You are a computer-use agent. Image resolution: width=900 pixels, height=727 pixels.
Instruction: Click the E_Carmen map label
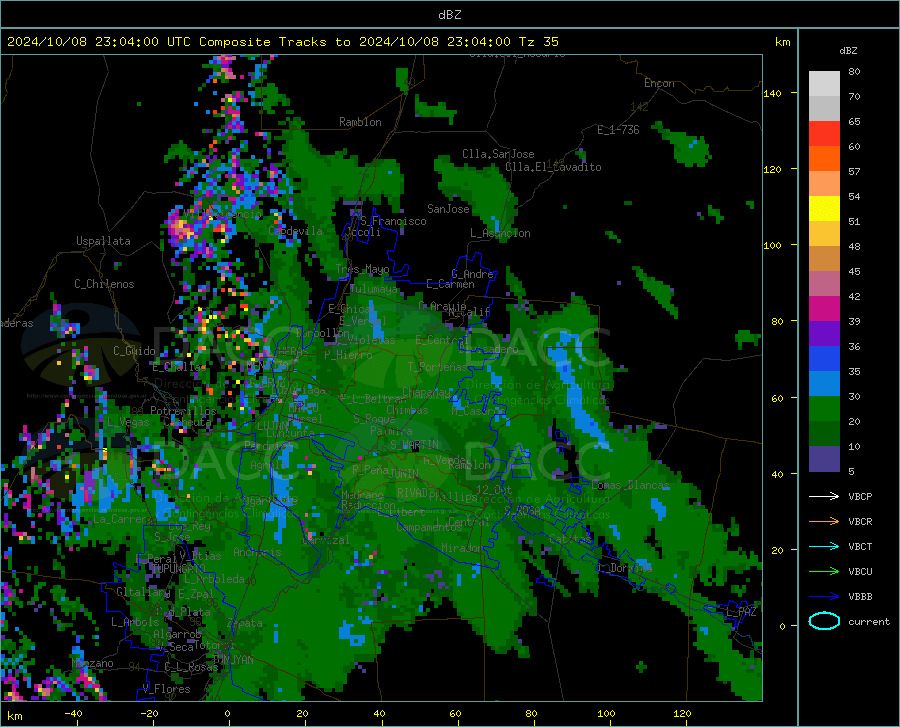tap(450, 284)
